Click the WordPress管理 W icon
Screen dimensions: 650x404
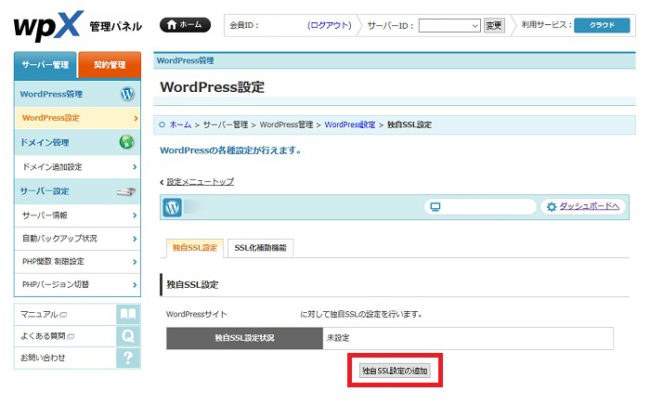click(x=127, y=94)
